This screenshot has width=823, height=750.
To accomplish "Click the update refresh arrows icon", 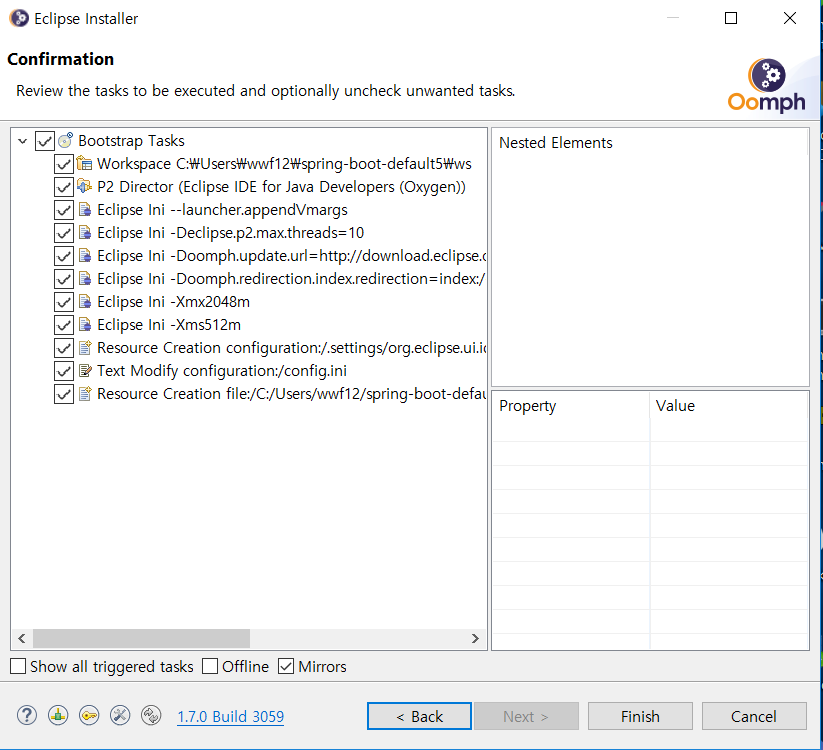I will pyautogui.click(x=151, y=715).
